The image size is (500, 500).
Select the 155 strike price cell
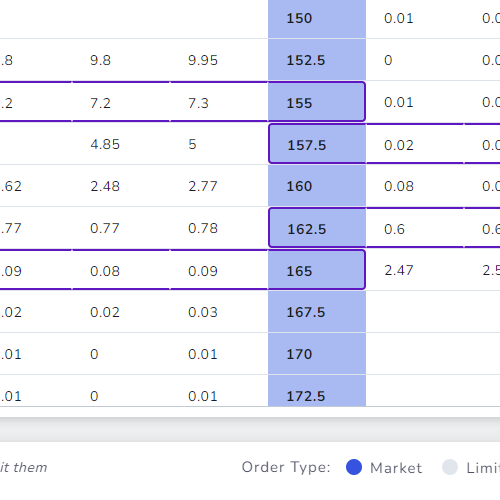(x=317, y=102)
